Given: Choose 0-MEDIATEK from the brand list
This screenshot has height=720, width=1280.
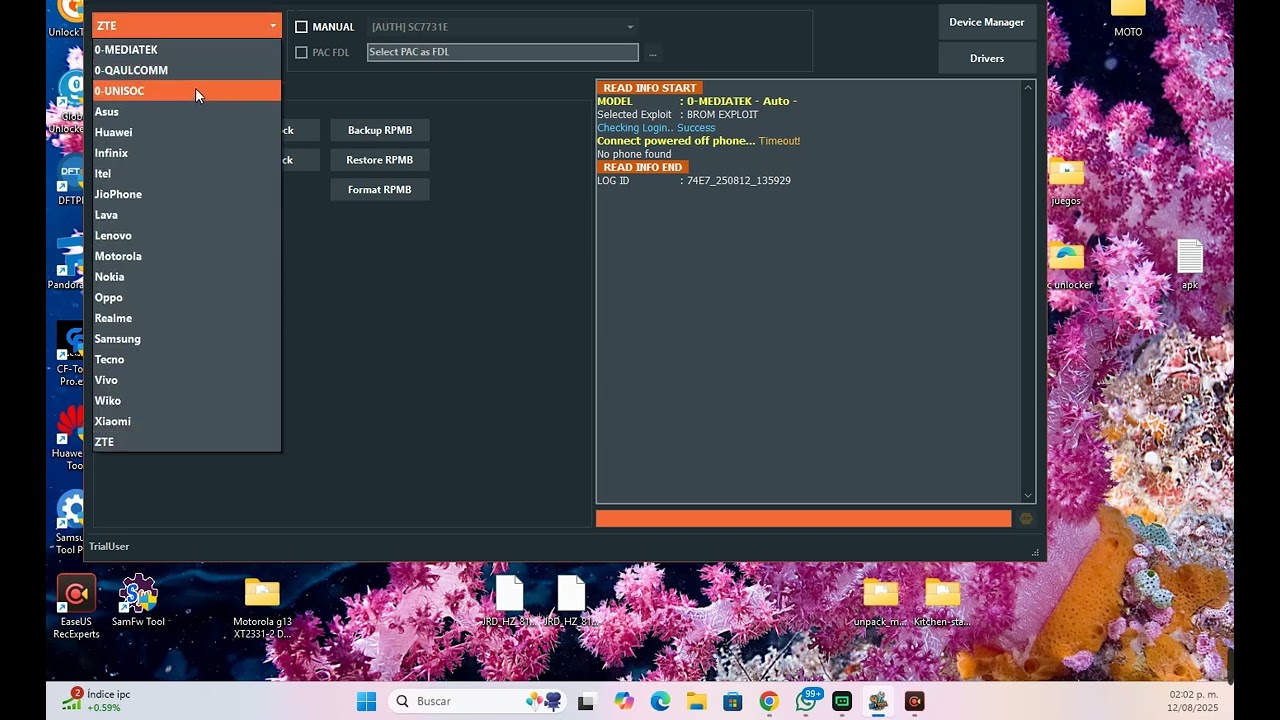Looking at the screenshot, I should (x=186, y=49).
